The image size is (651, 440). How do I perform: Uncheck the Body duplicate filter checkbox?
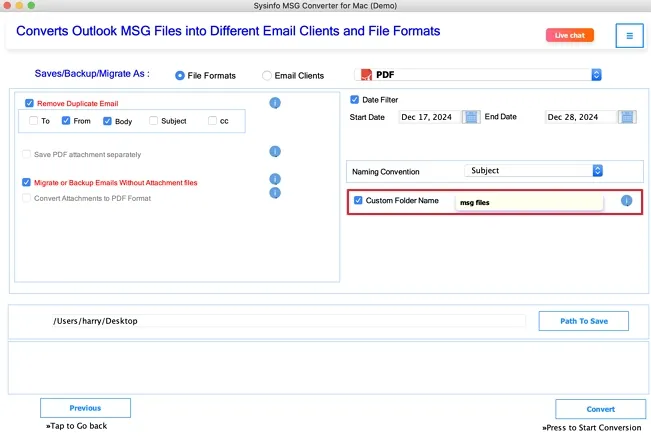coord(107,121)
